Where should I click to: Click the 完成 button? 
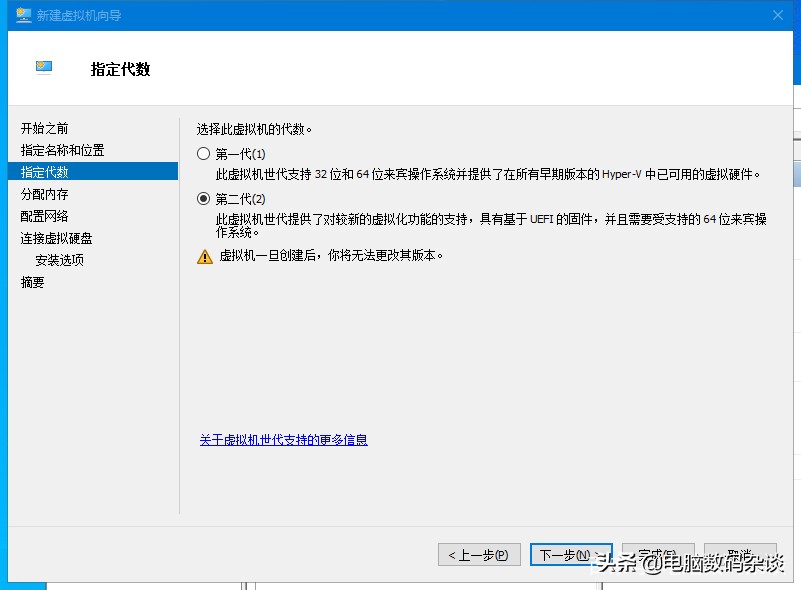pos(659,554)
